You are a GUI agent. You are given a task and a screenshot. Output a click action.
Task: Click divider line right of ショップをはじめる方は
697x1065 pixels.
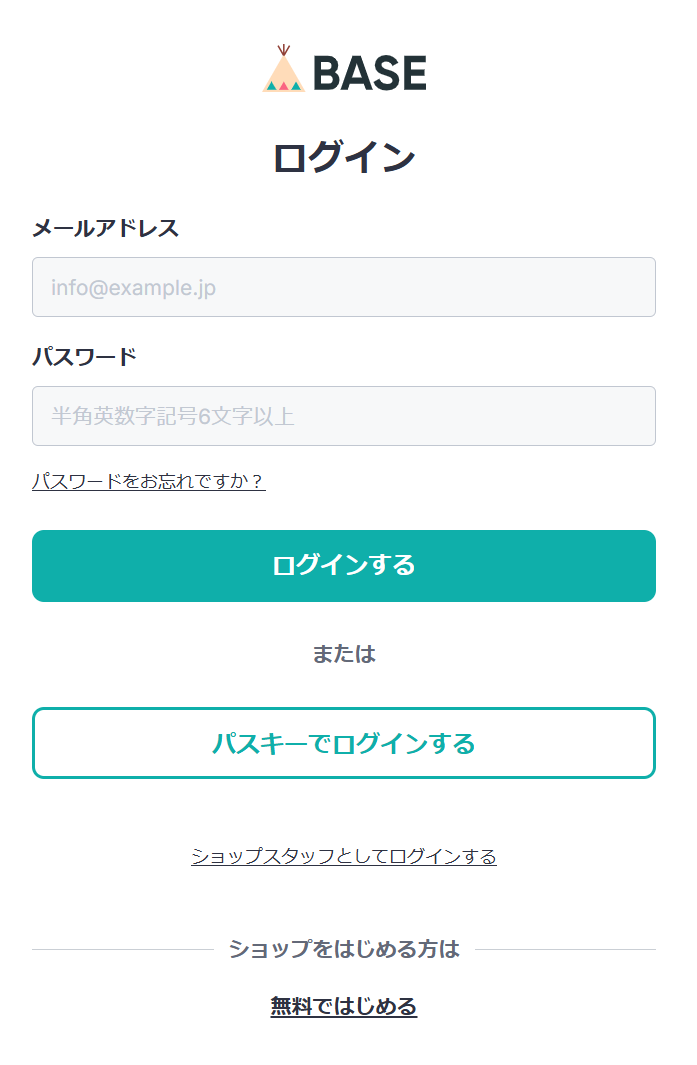coord(565,949)
